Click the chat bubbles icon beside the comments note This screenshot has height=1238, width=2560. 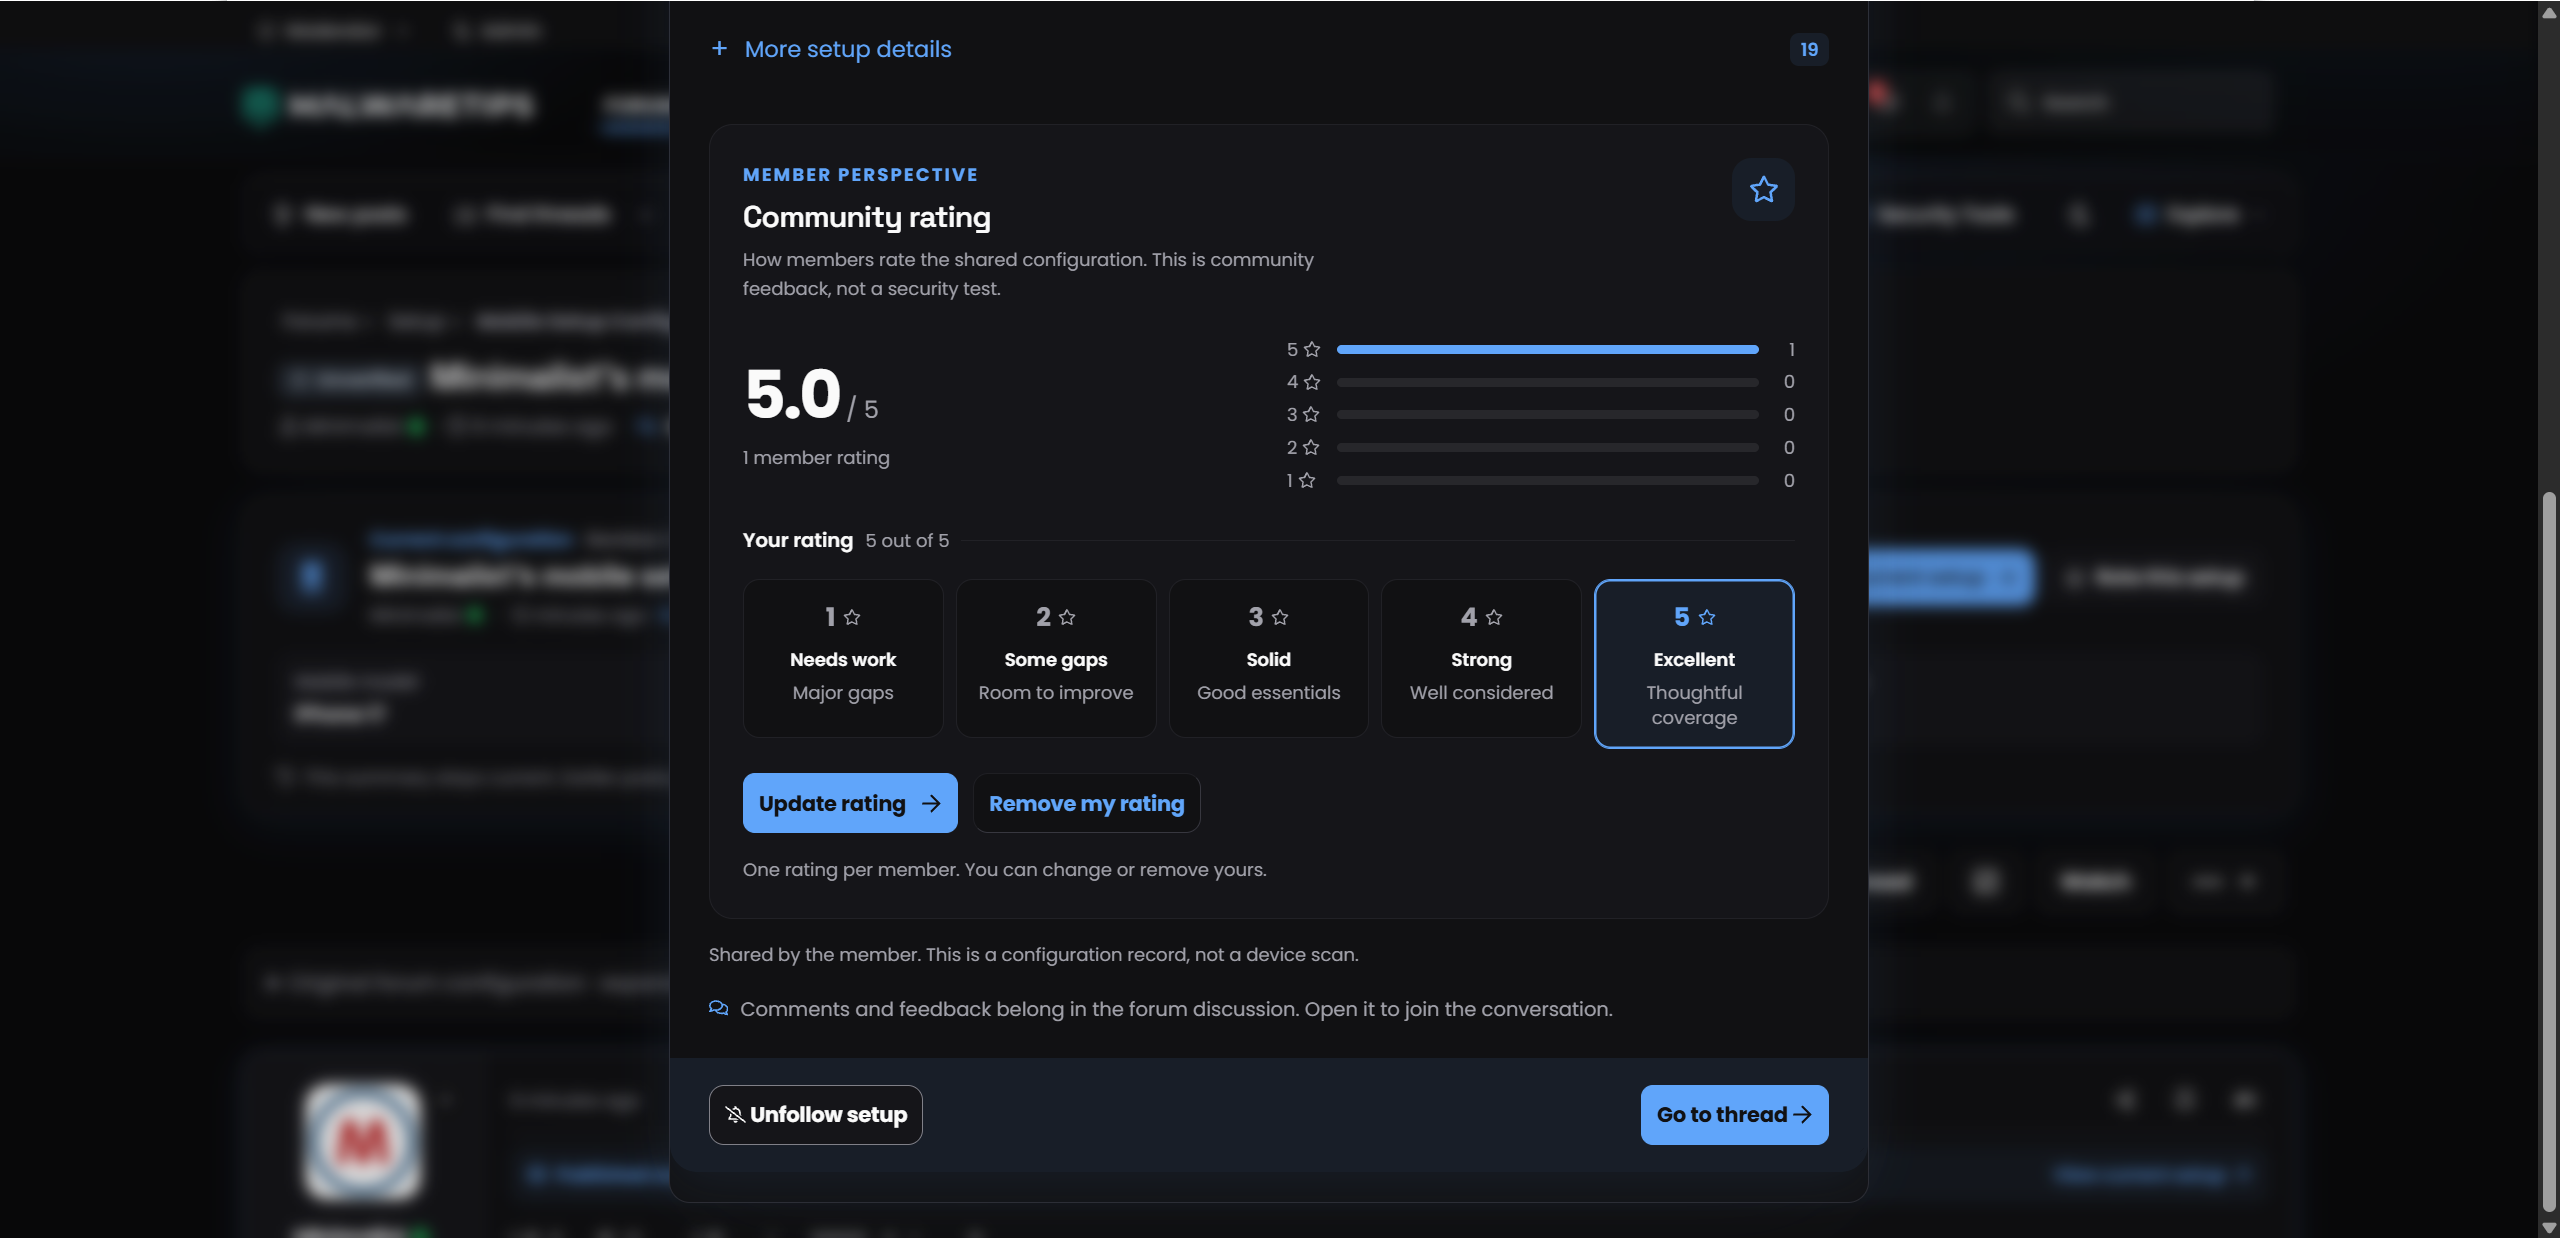coord(718,1008)
